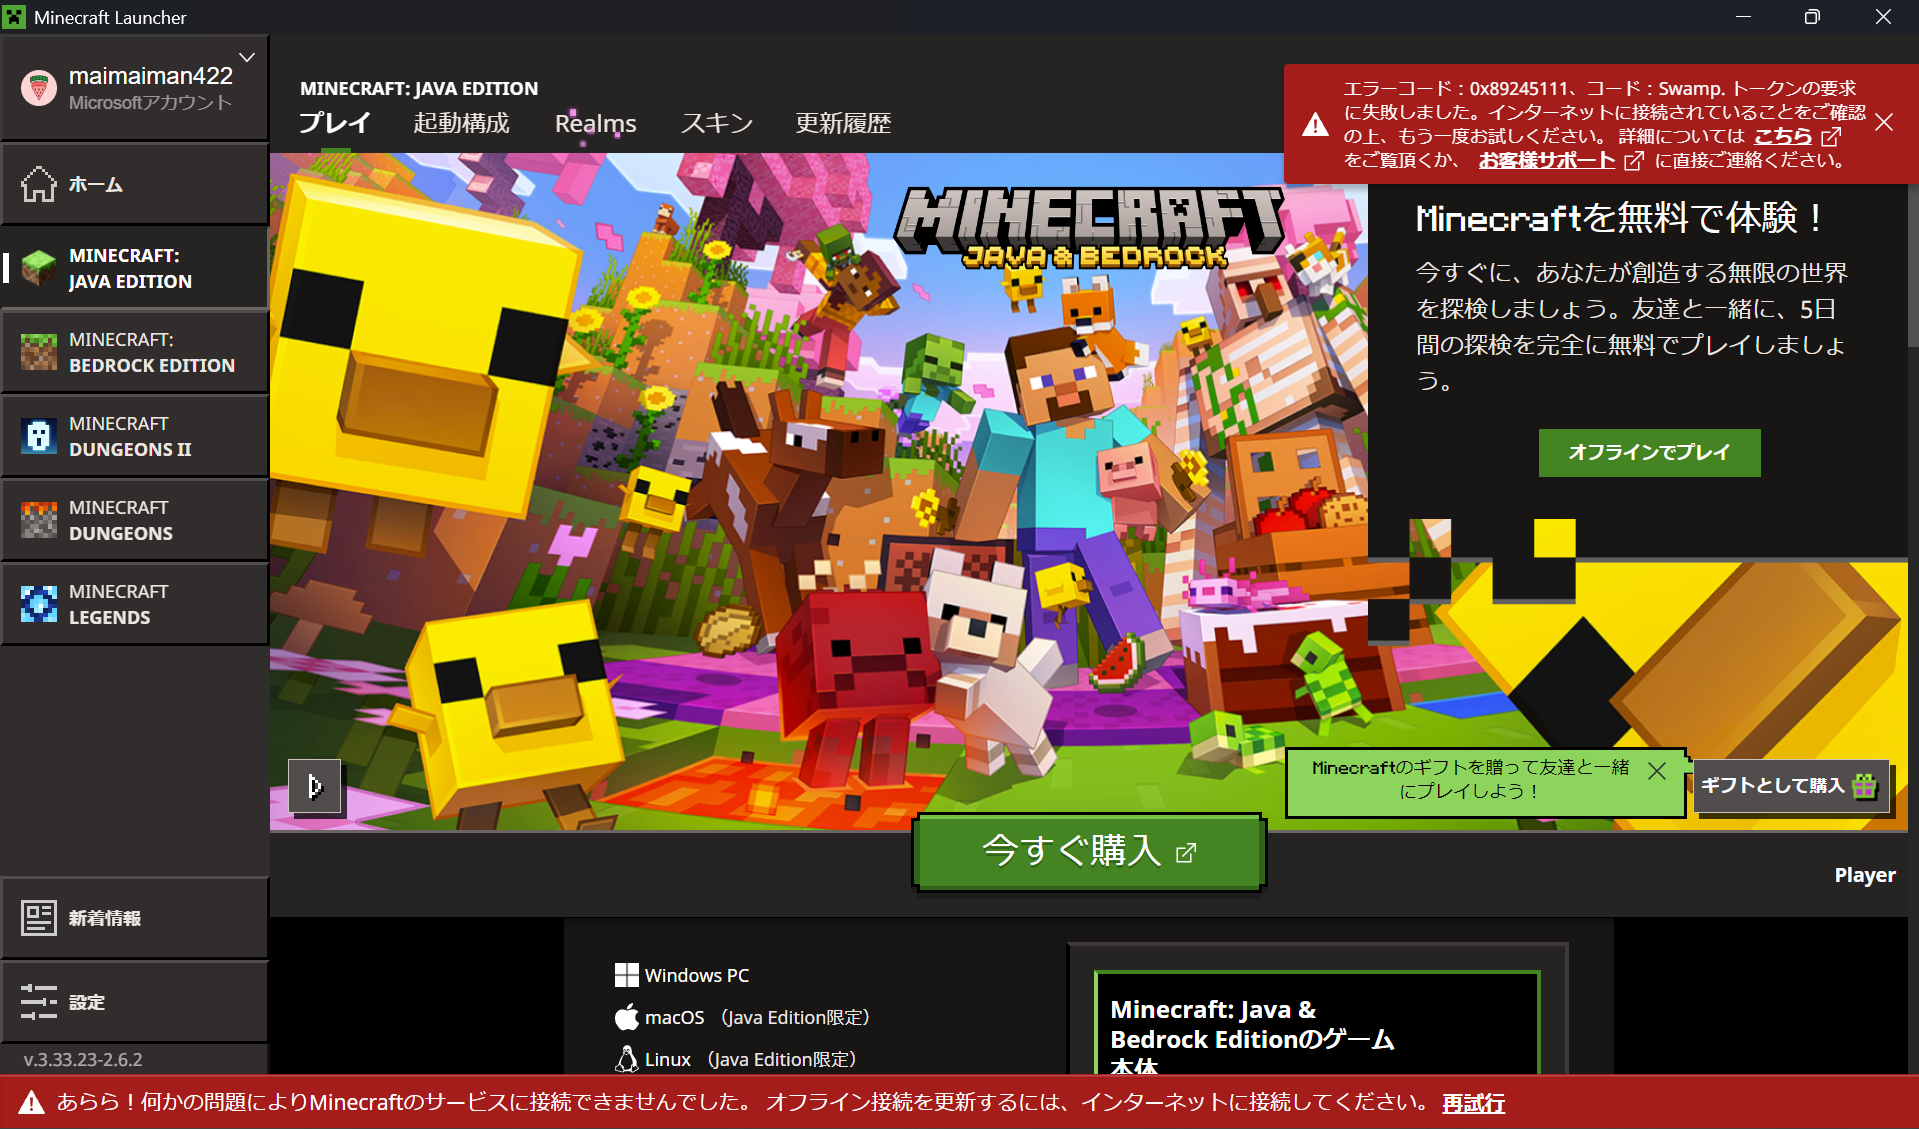
Task: Open Minecraft: Bedrock Edition in sidebar
Action: click(135, 352)
